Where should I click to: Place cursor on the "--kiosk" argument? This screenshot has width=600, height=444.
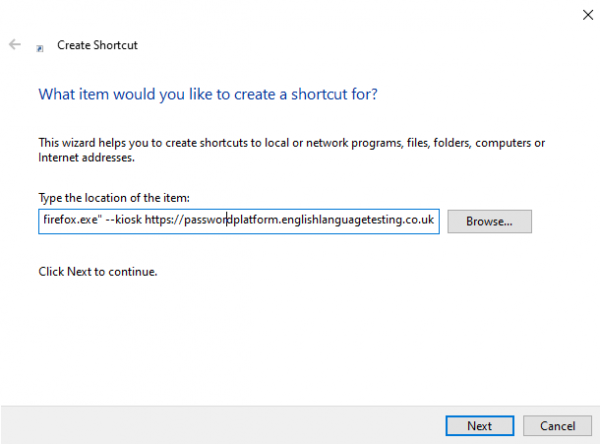pos(123,220)
